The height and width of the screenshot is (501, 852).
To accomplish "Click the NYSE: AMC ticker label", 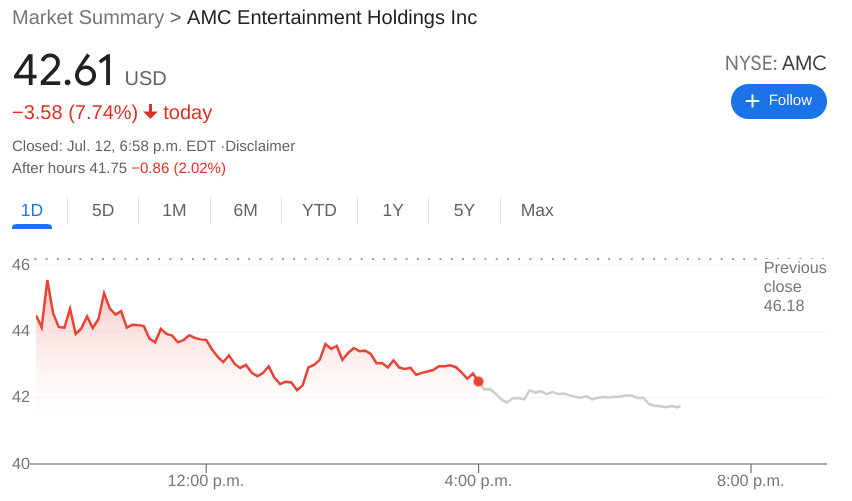I will coord(775,63).
